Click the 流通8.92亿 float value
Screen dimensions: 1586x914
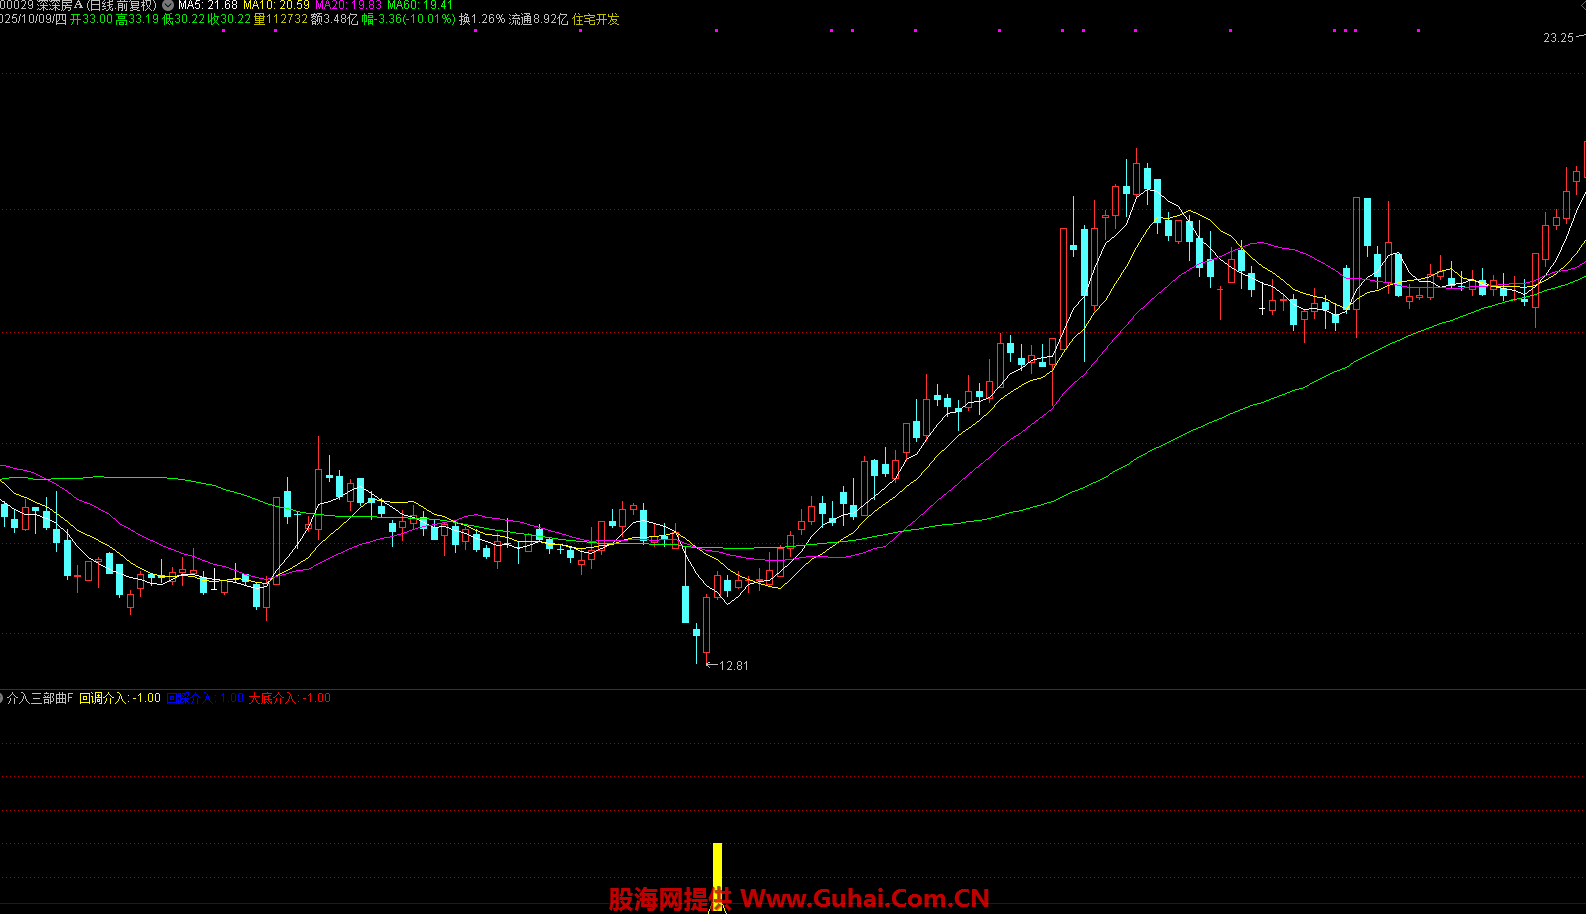click(x=538, y=19)
